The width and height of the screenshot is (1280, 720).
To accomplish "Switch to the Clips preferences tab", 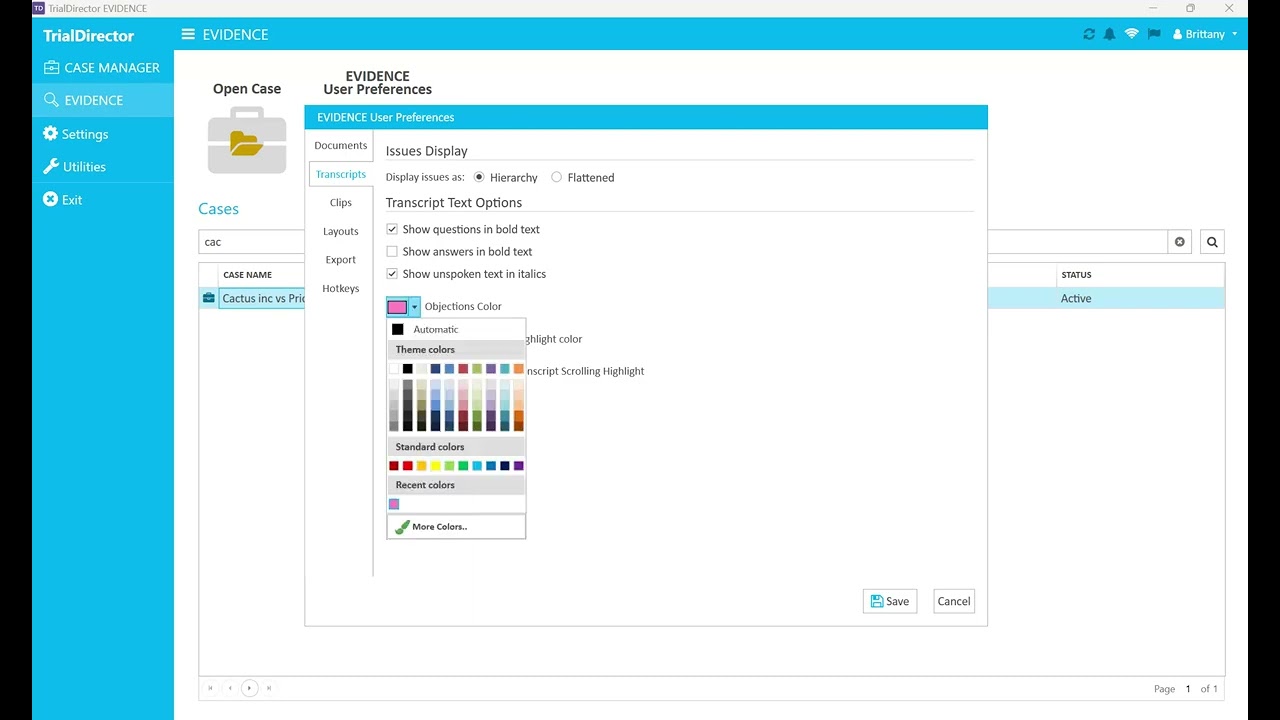I will 340,202.
